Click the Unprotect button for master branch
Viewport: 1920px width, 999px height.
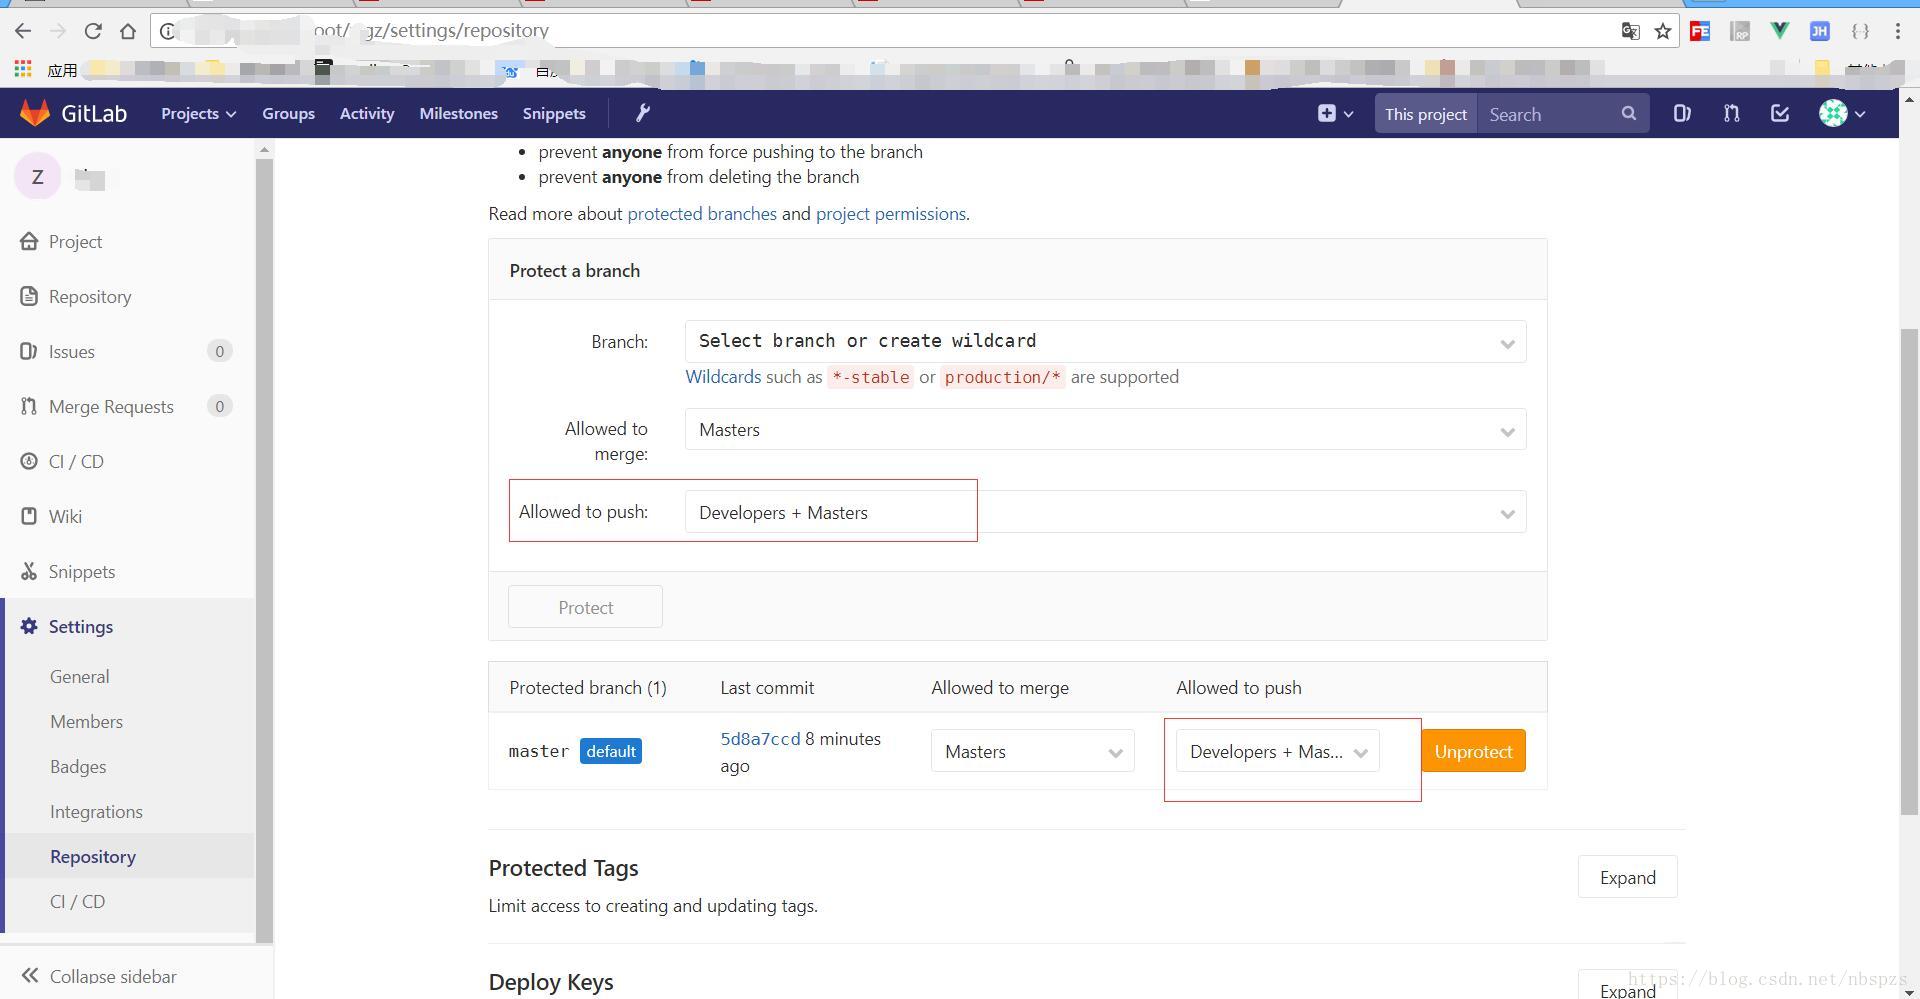click(x=1473, y=751)
